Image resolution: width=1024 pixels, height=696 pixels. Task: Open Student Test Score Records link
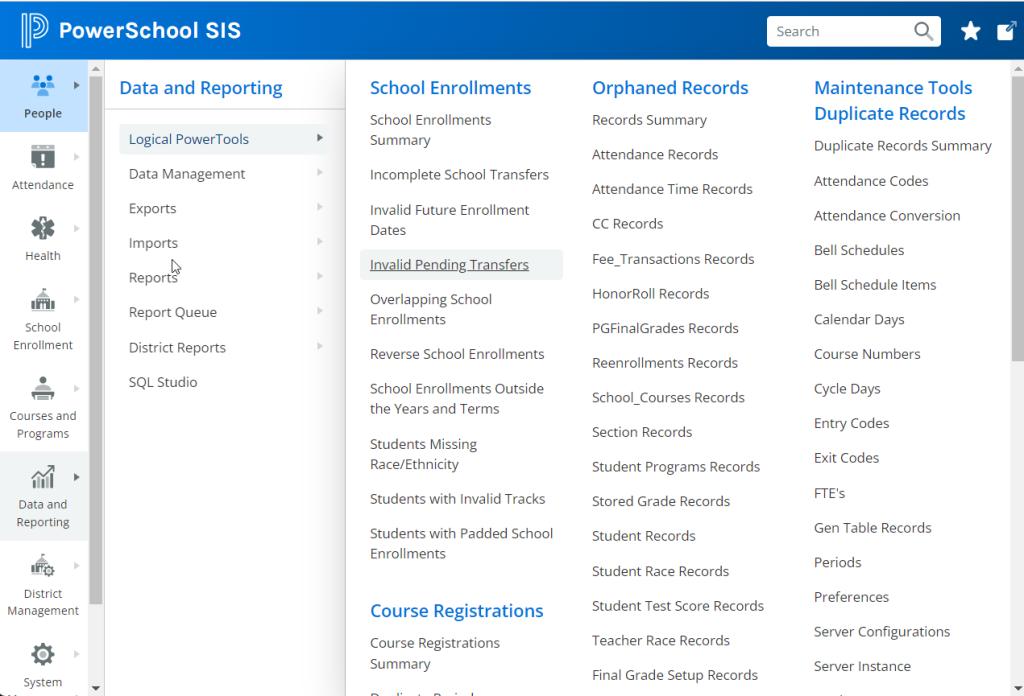click(x=678, y=605)
